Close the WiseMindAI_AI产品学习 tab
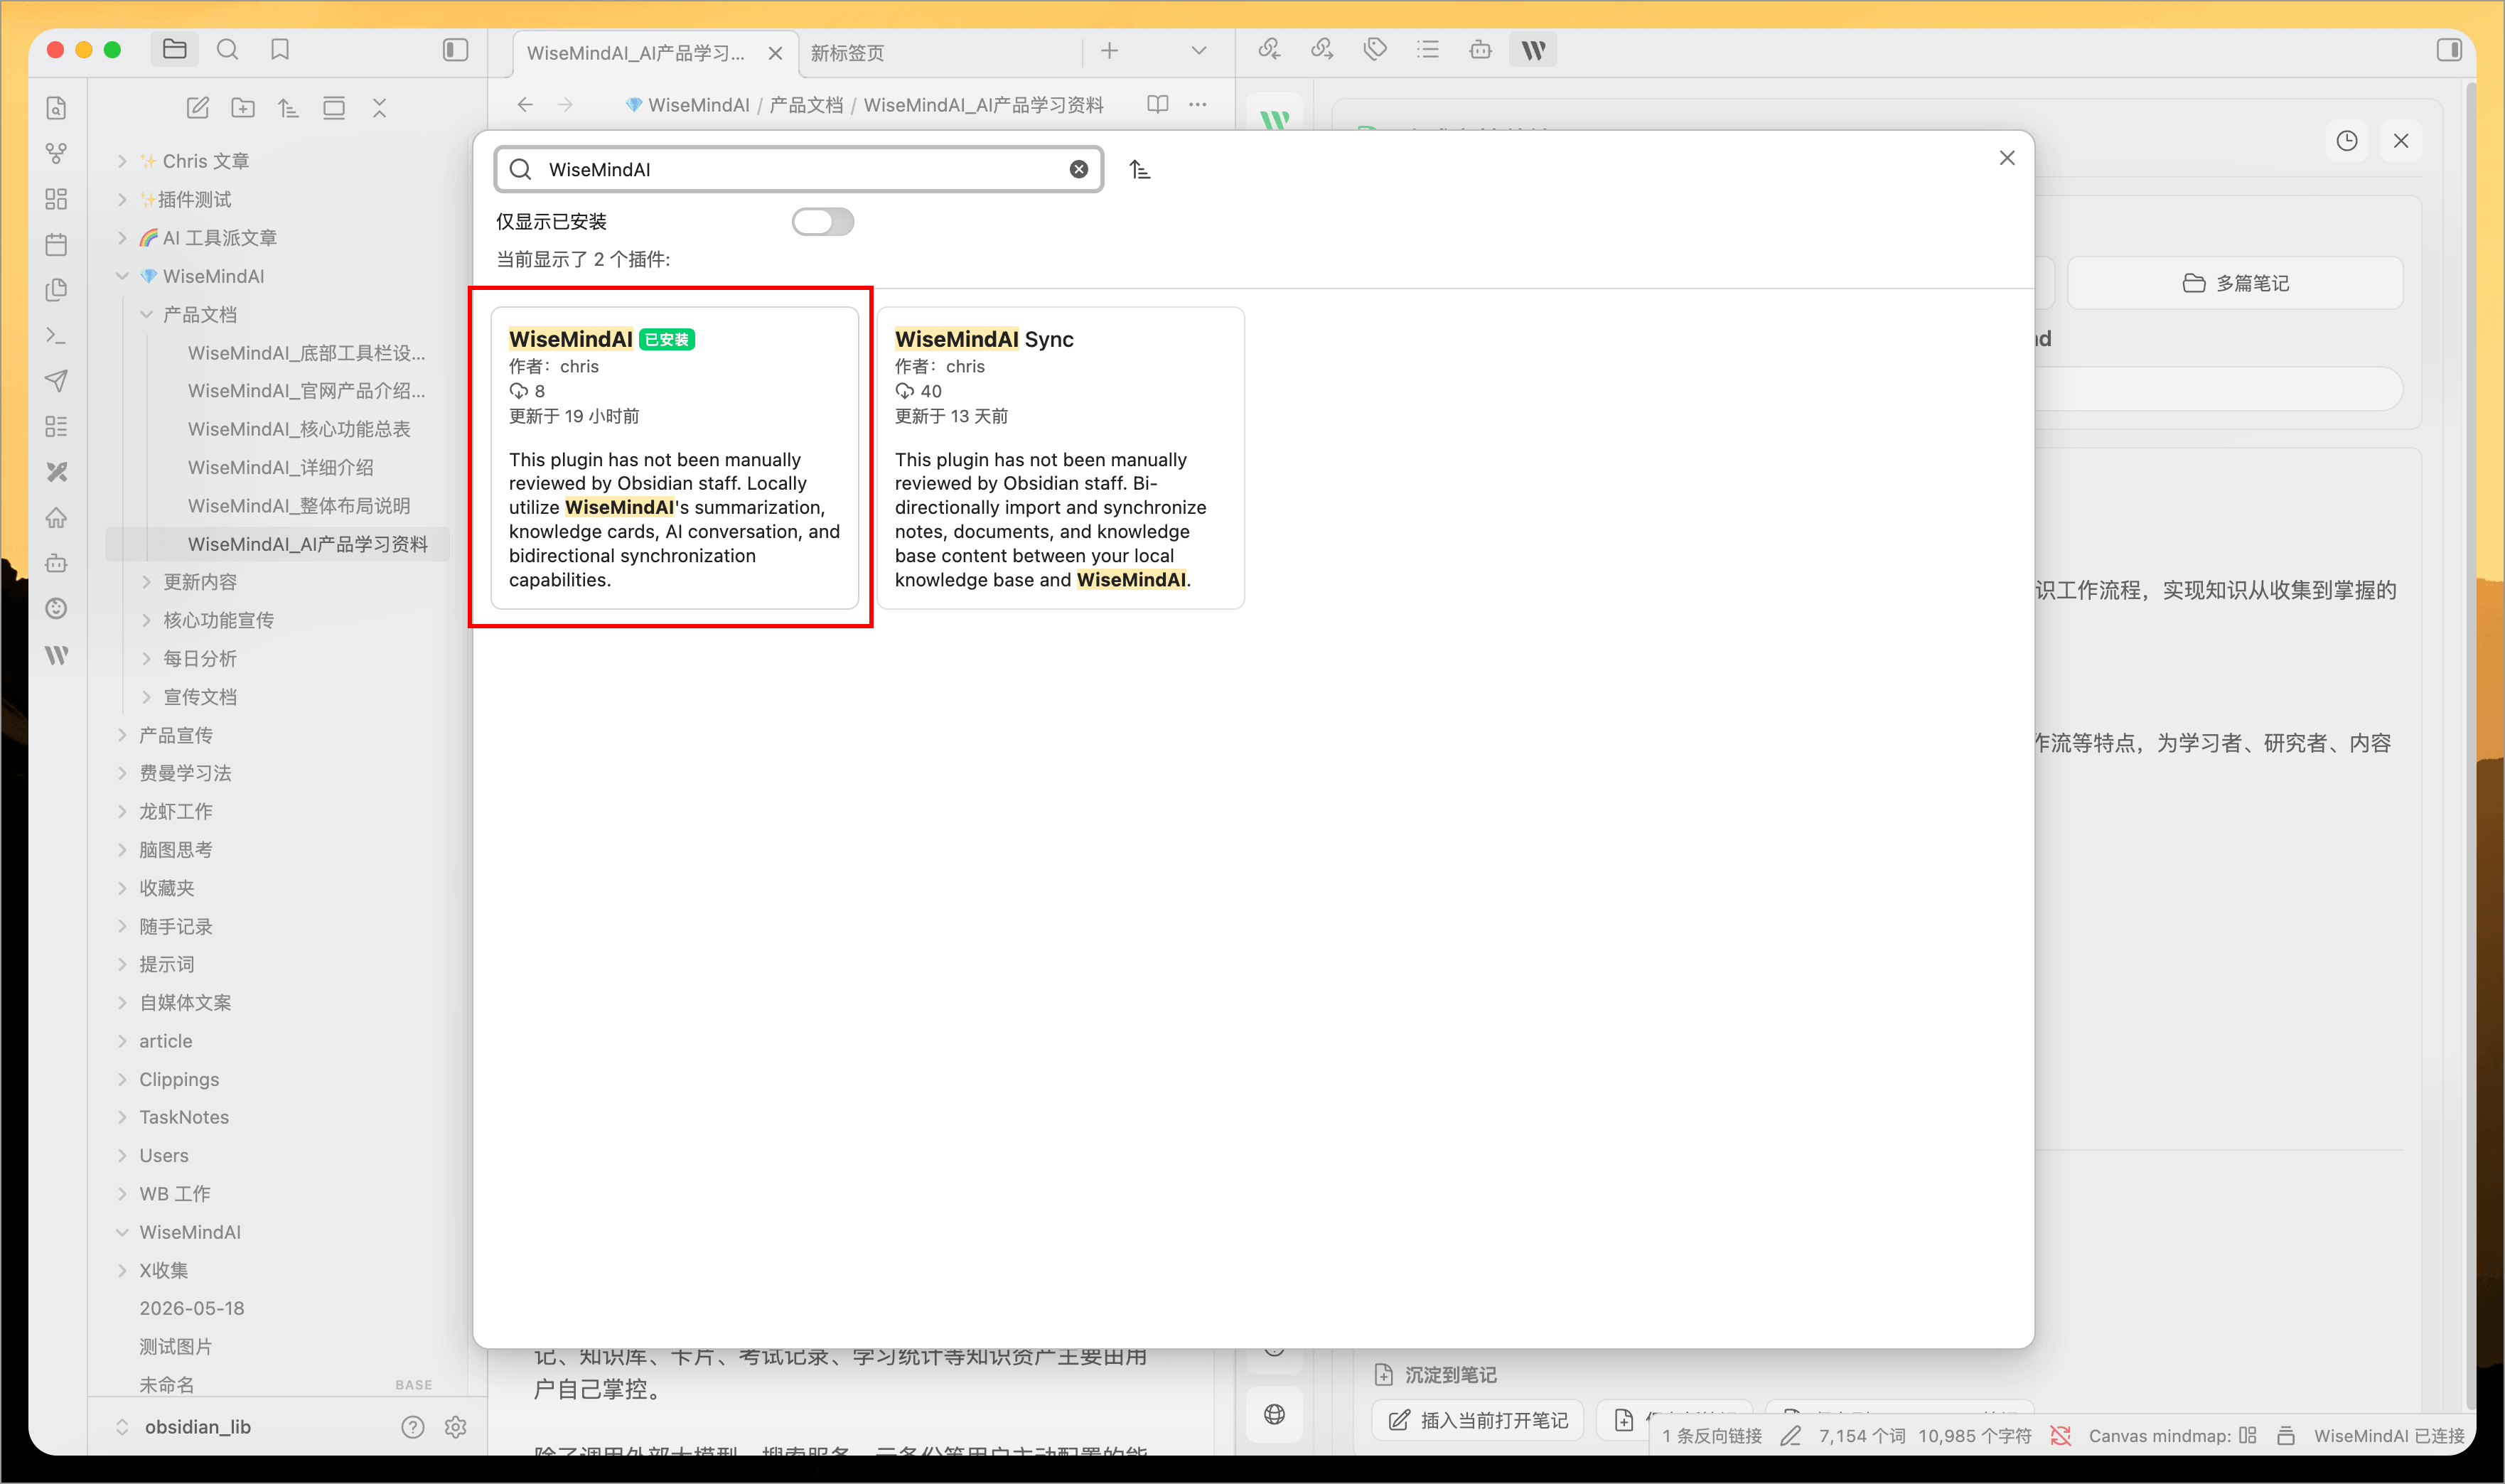Image resolution: width=2505 pixels, height=1484 pixels. [775, 53]
